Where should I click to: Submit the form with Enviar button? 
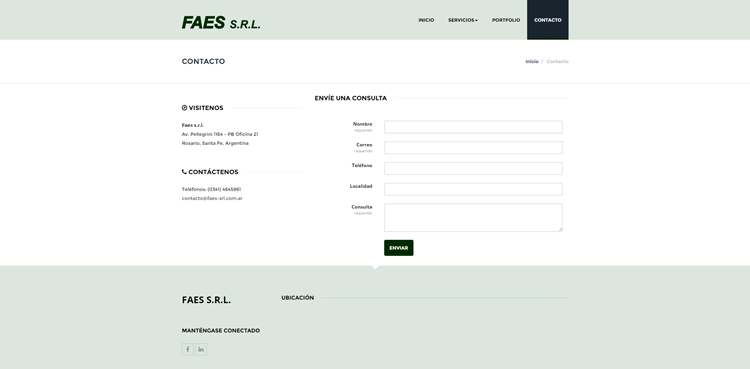point(398,248)
